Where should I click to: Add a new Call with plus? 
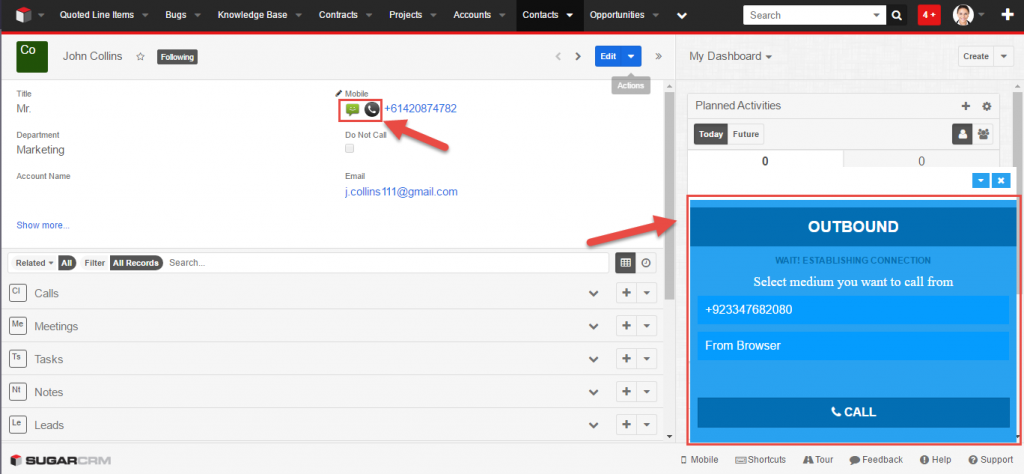pyautogui.click(x=626, y=293)
